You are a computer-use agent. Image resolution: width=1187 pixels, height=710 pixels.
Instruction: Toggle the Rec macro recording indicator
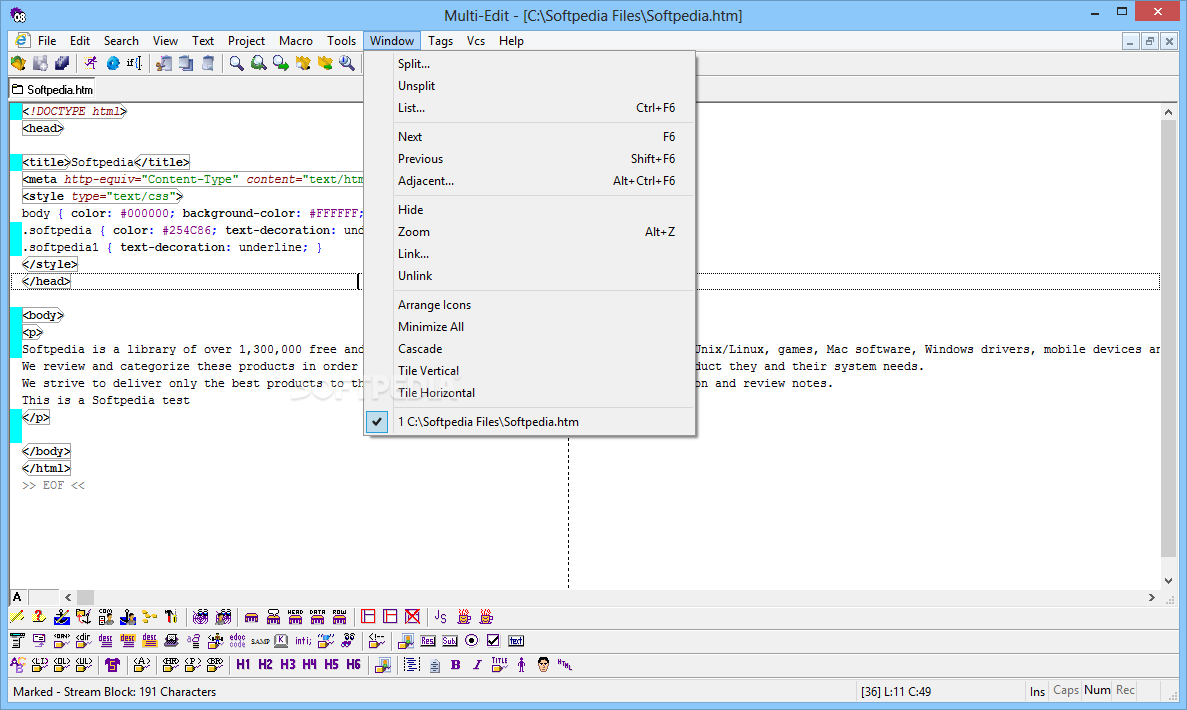1125,690
